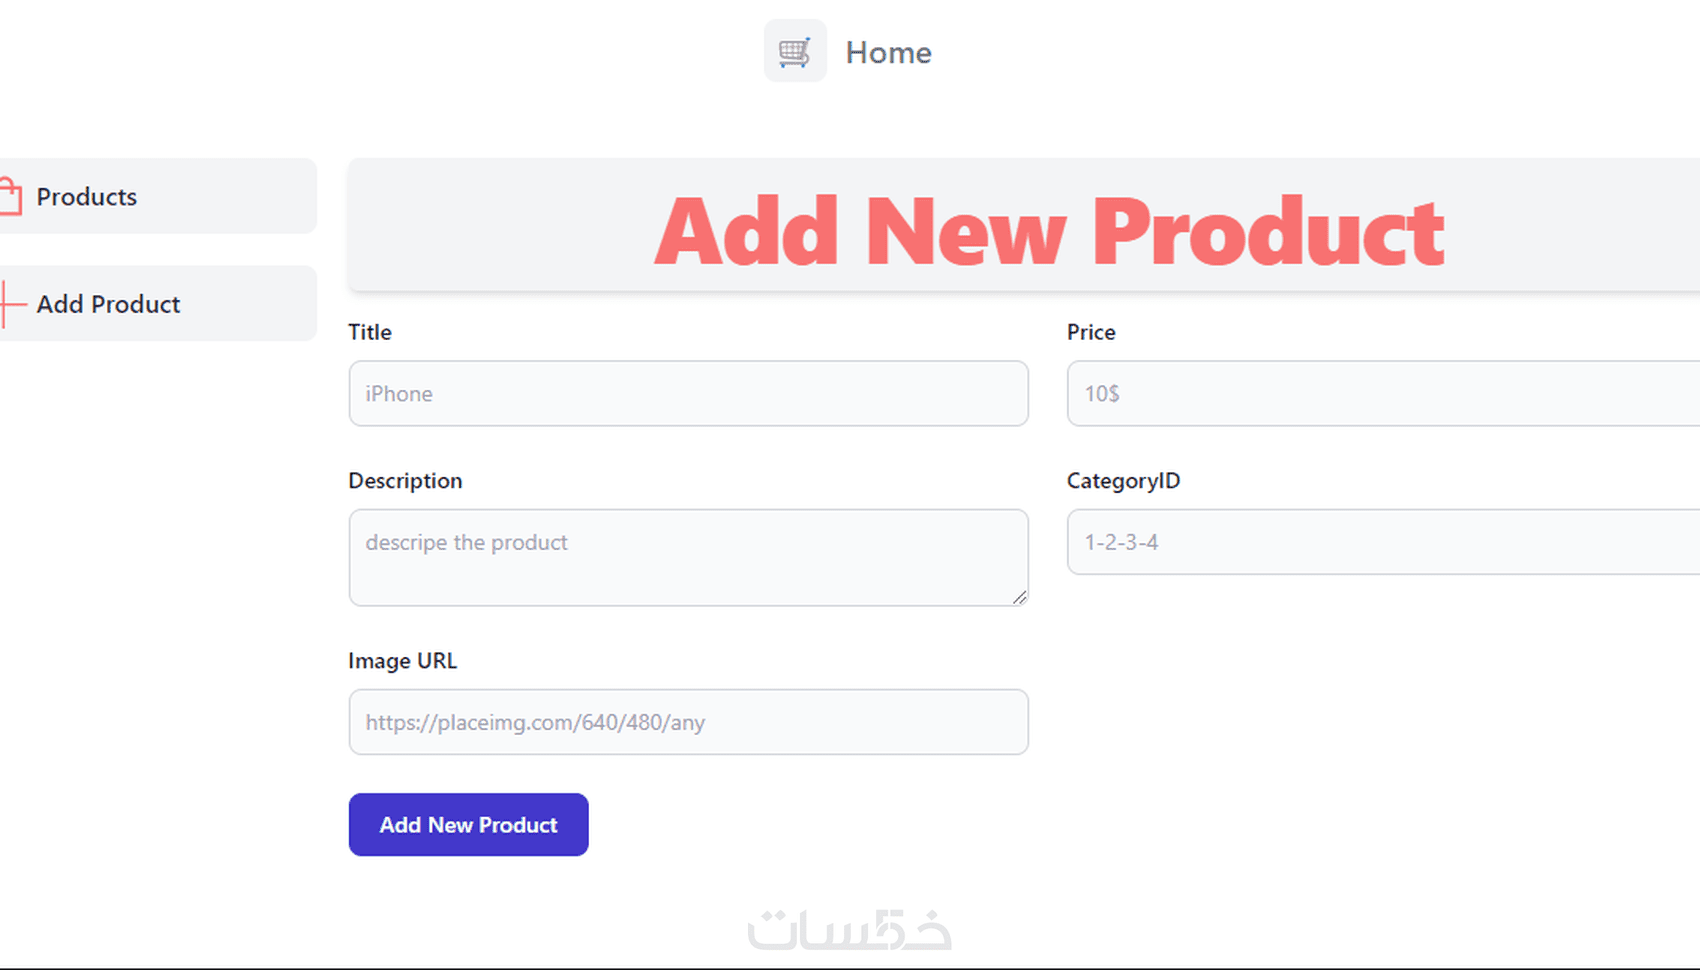Click the Description field label
The image size is (1700, 970).
click(405, 481)
